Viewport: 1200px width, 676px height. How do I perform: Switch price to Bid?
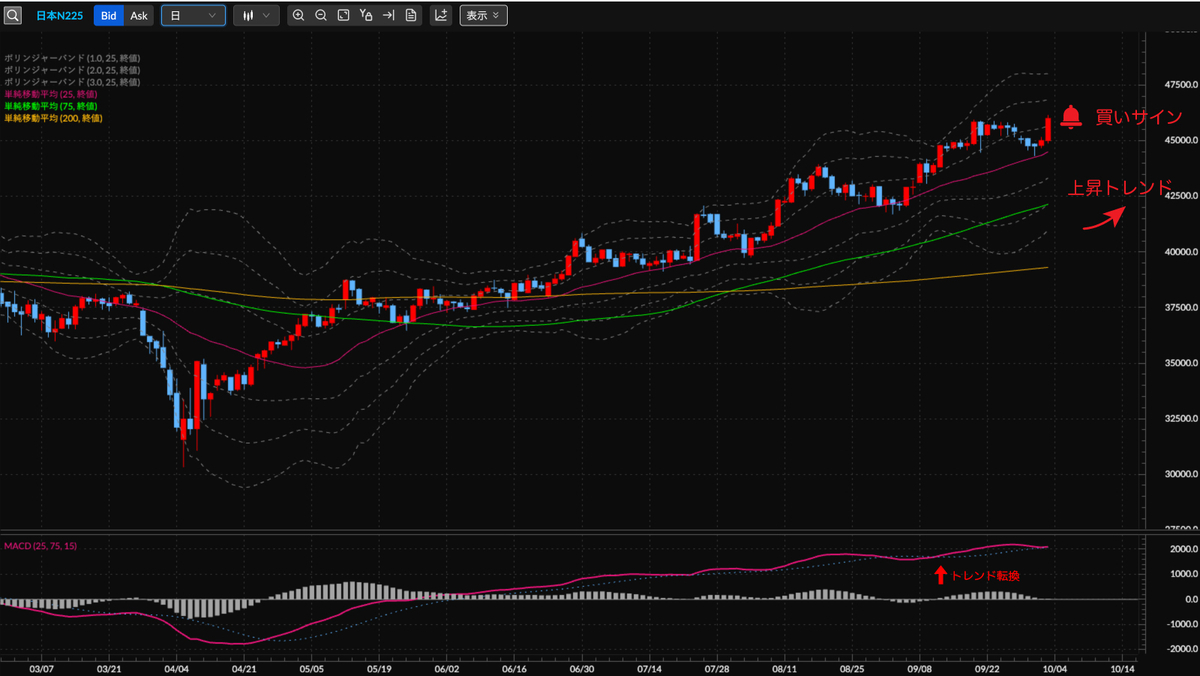click(108, 16)
